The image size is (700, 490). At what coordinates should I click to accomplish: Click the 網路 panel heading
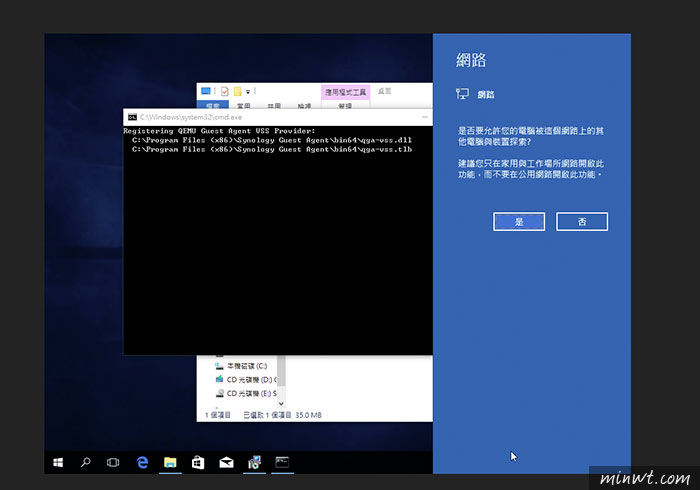471,60
